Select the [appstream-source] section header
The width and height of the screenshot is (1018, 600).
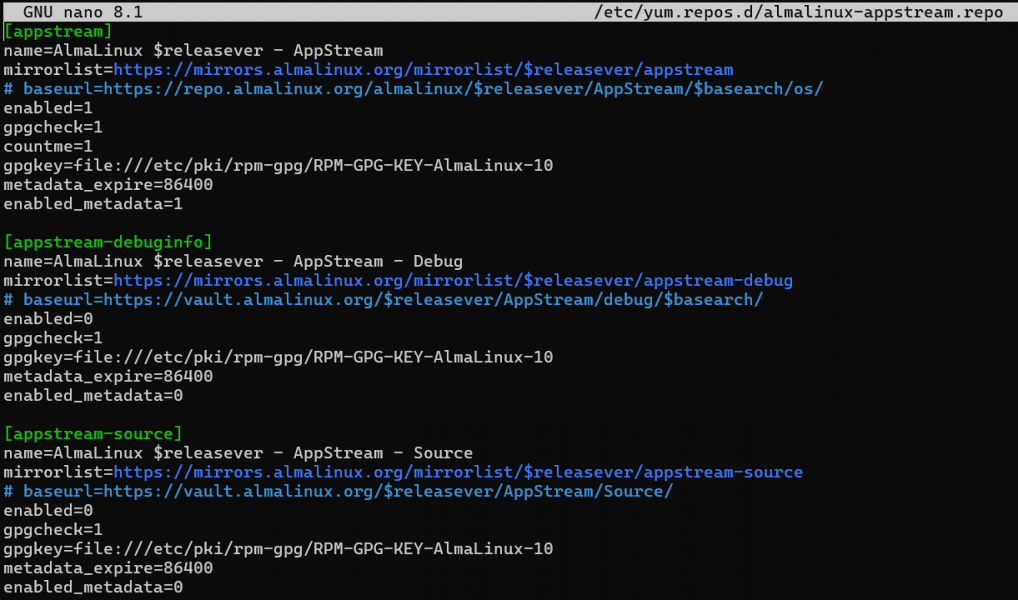[93, 433]
